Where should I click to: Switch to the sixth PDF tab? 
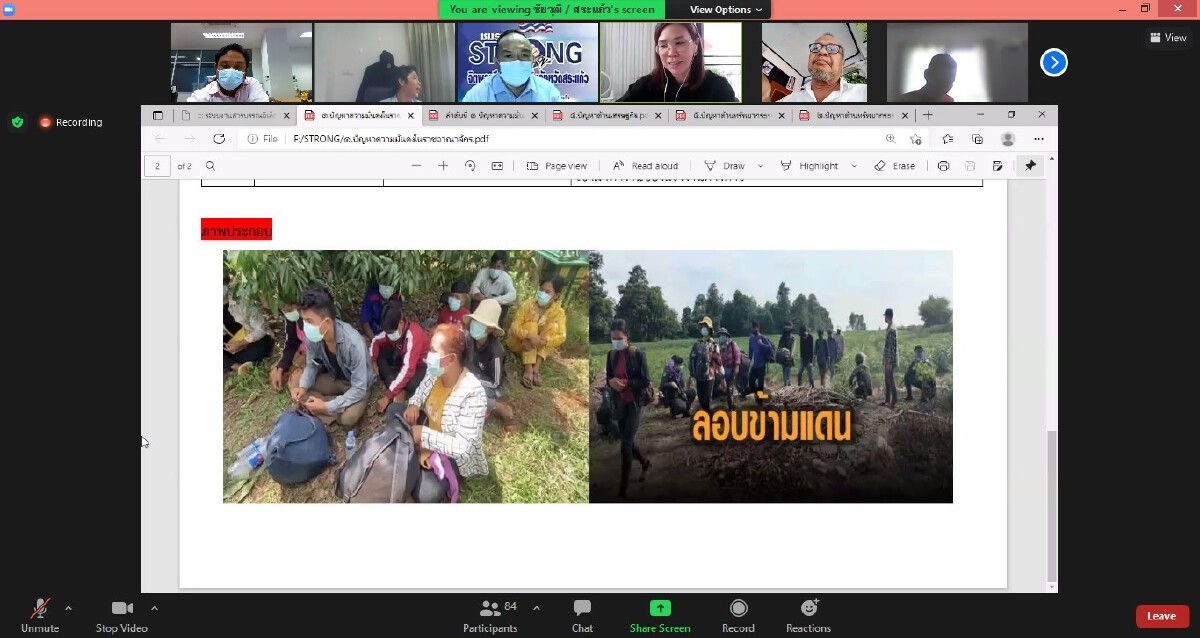(855, 115)
